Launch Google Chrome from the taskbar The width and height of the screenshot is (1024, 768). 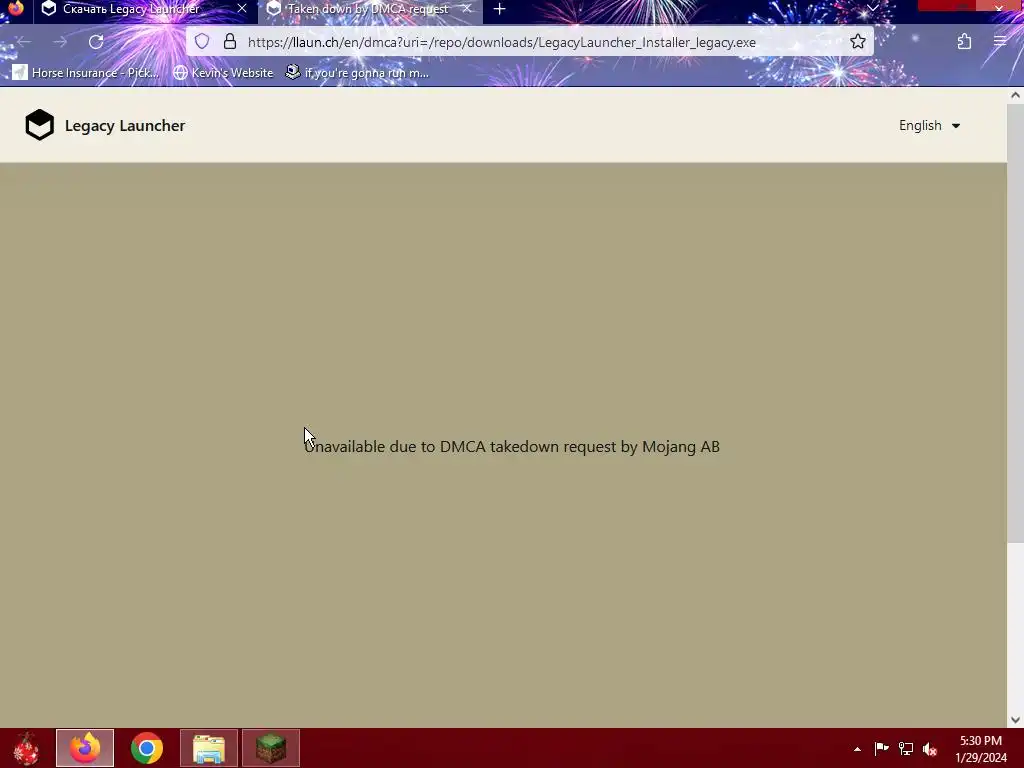[147, 748]
